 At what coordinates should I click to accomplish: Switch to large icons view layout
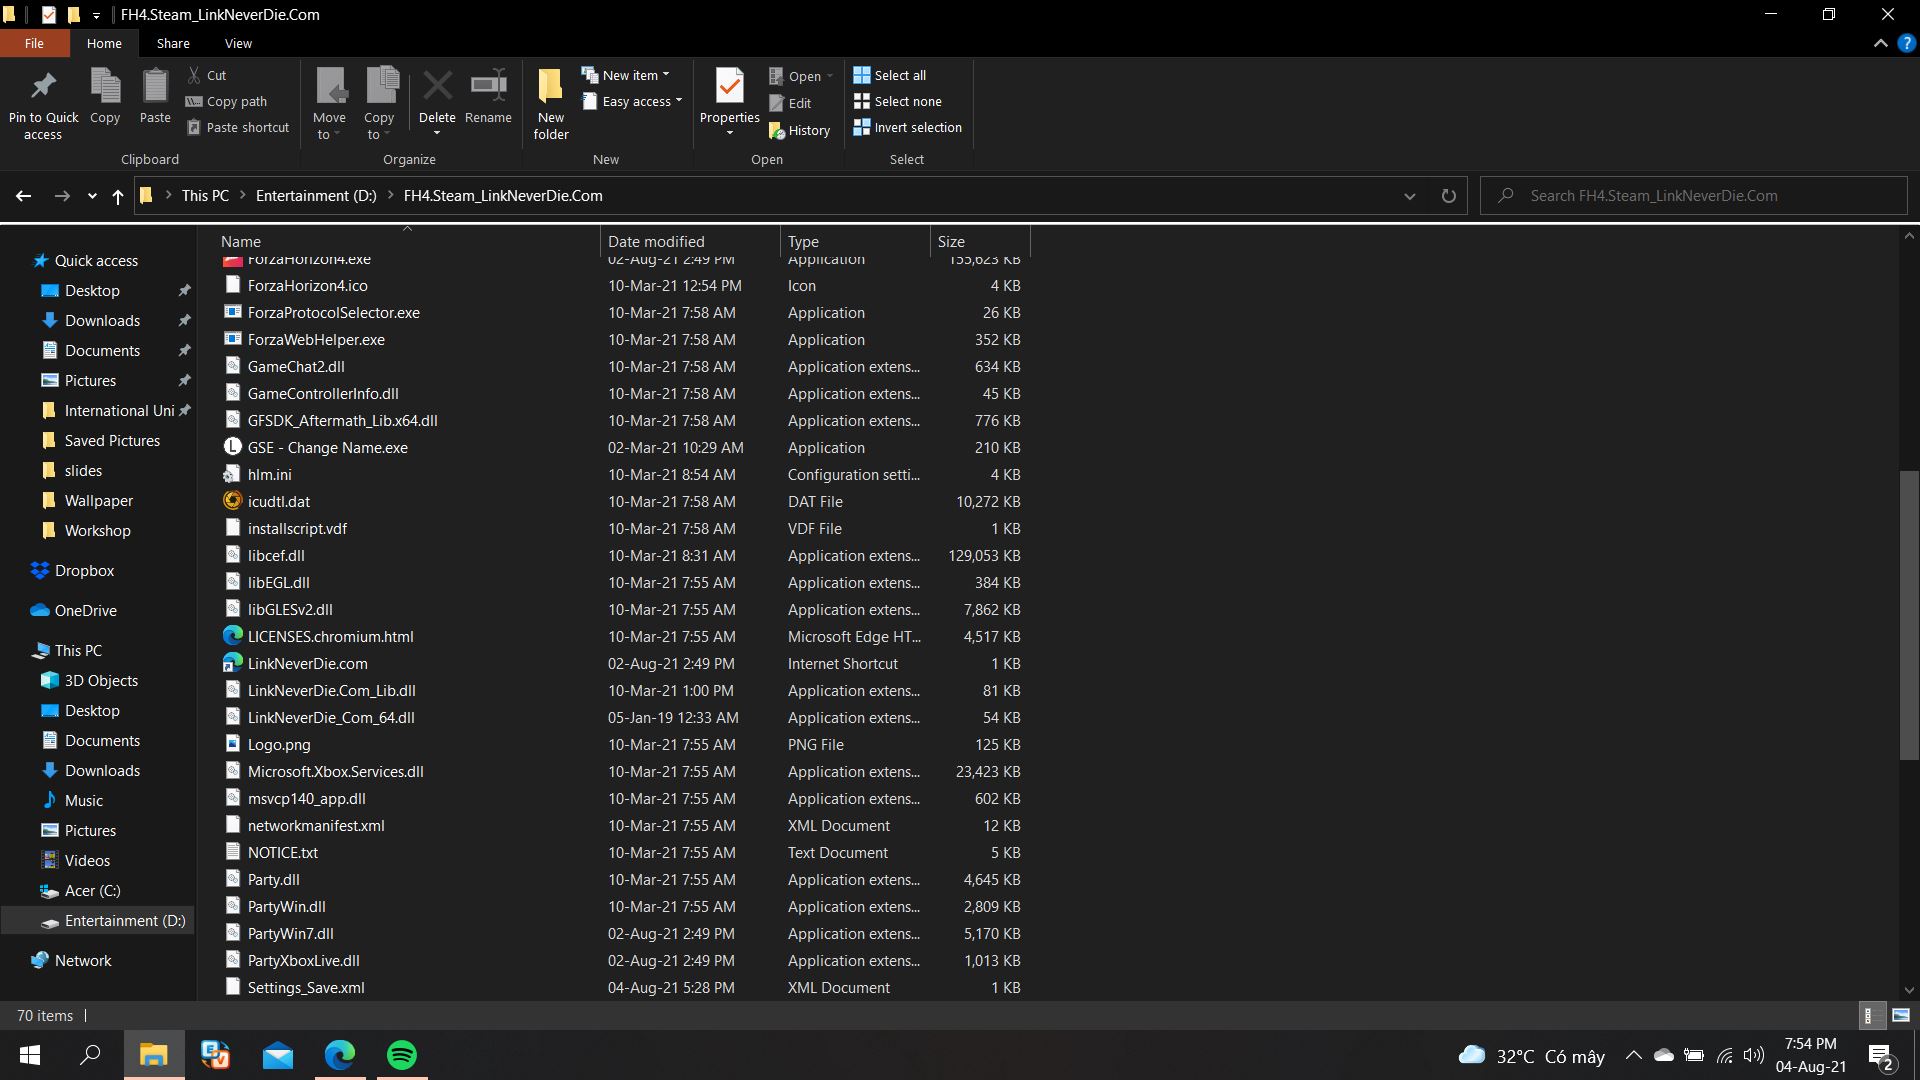tap(1901, 1015)
